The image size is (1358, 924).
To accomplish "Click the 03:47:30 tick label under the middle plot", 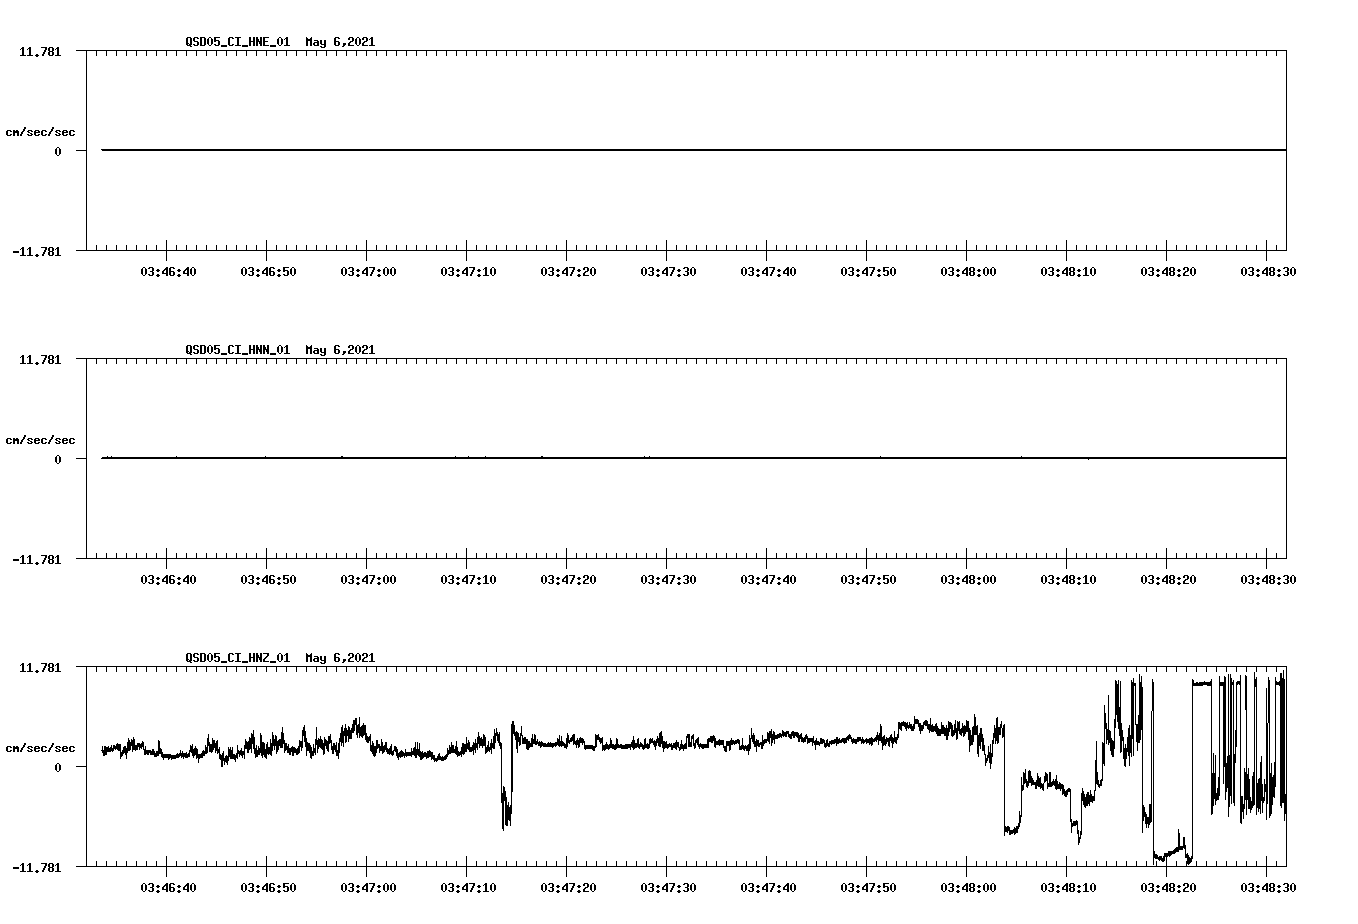I will click(x=666, y=577).
